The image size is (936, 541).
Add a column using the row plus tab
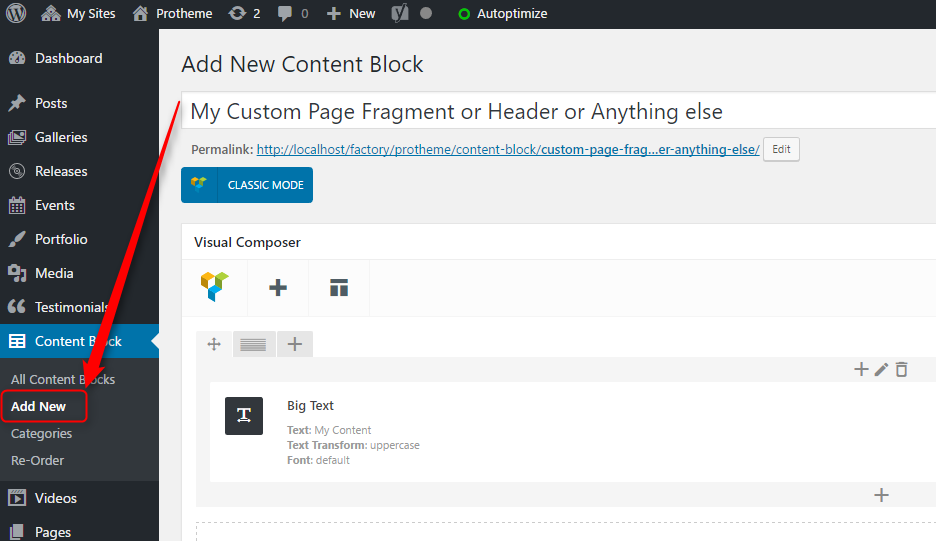[x=295, y=344]
